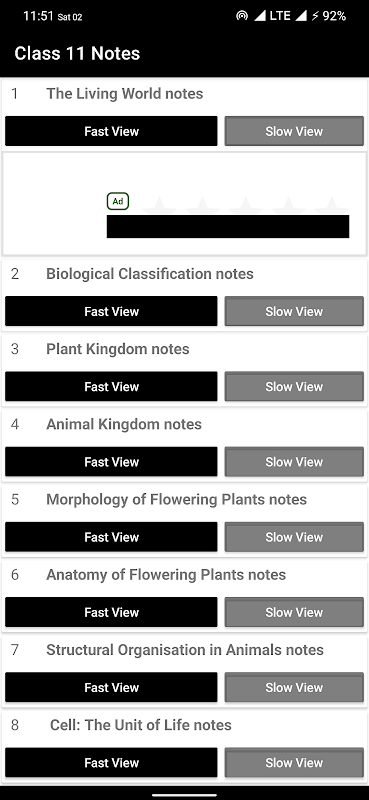This screenshot has width=369, height=800.
Task: Open Fast View for The Living World notes
Action: (111, 131)
